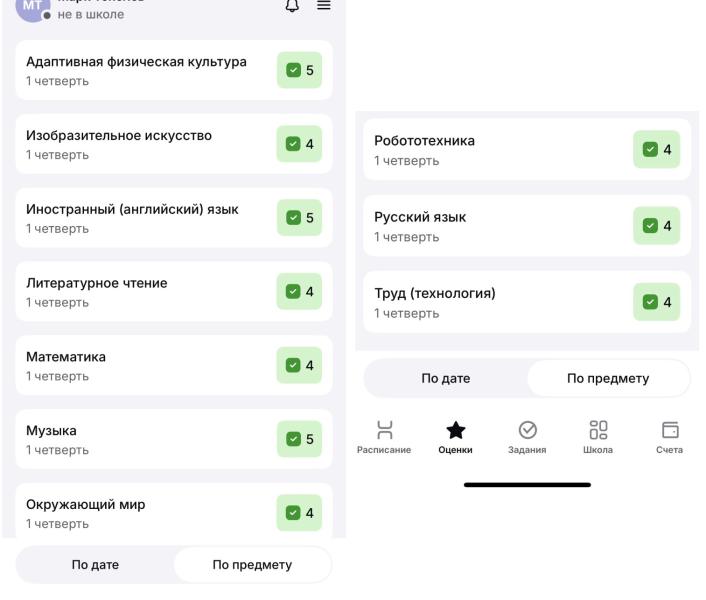Viewport: 706px width, 600px height.
Task: Tap the Музыка grade 5 badge
Action: (299, 439)
